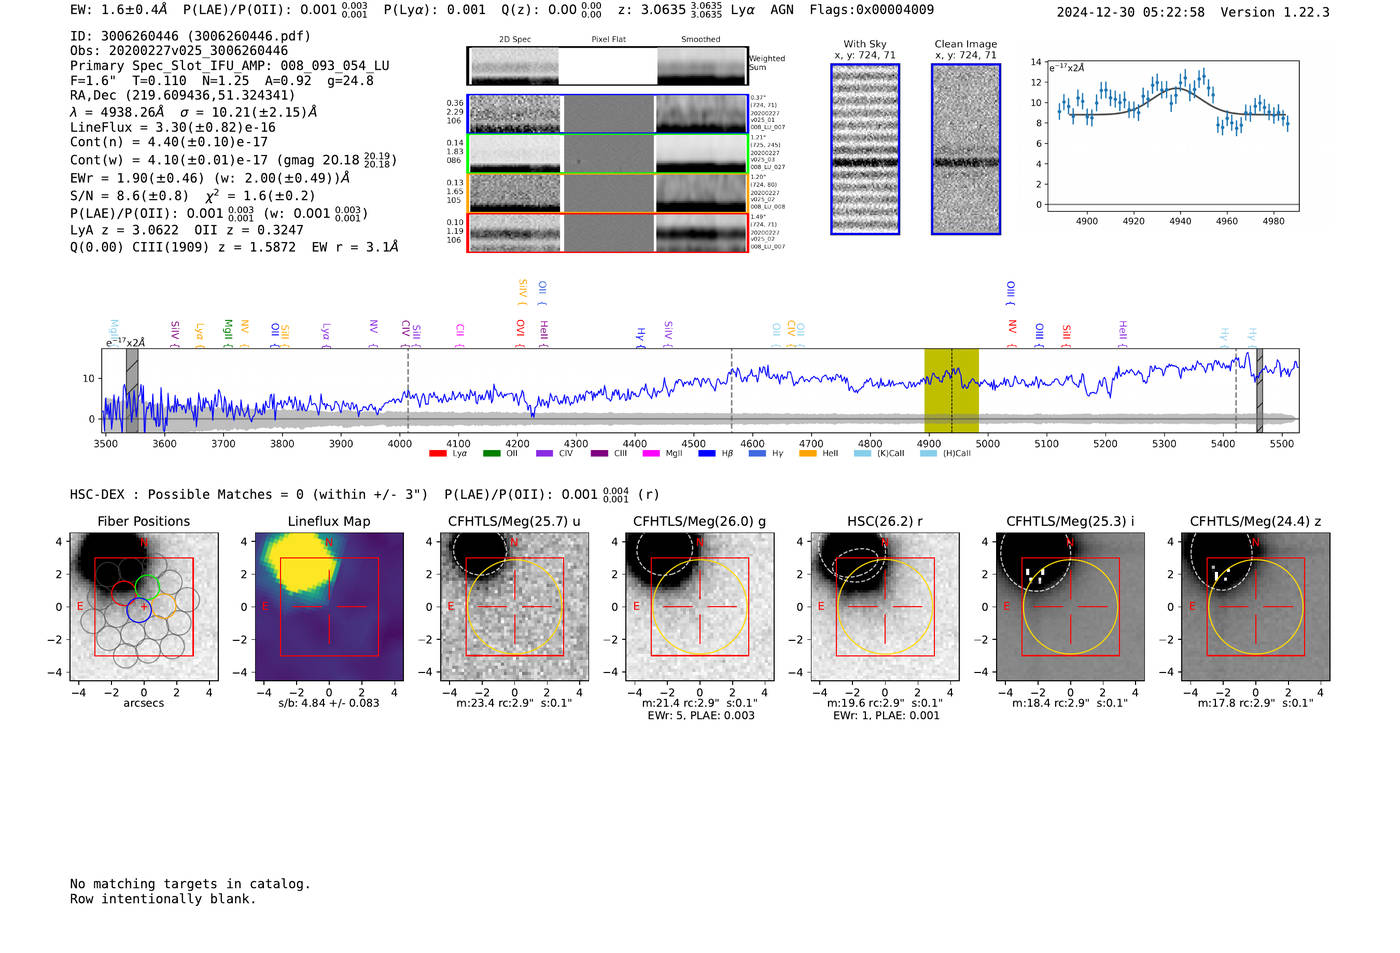Click the 'Weighted Sum' label
The height and width of the screenshot is (953, 1400).
(767, 63)
